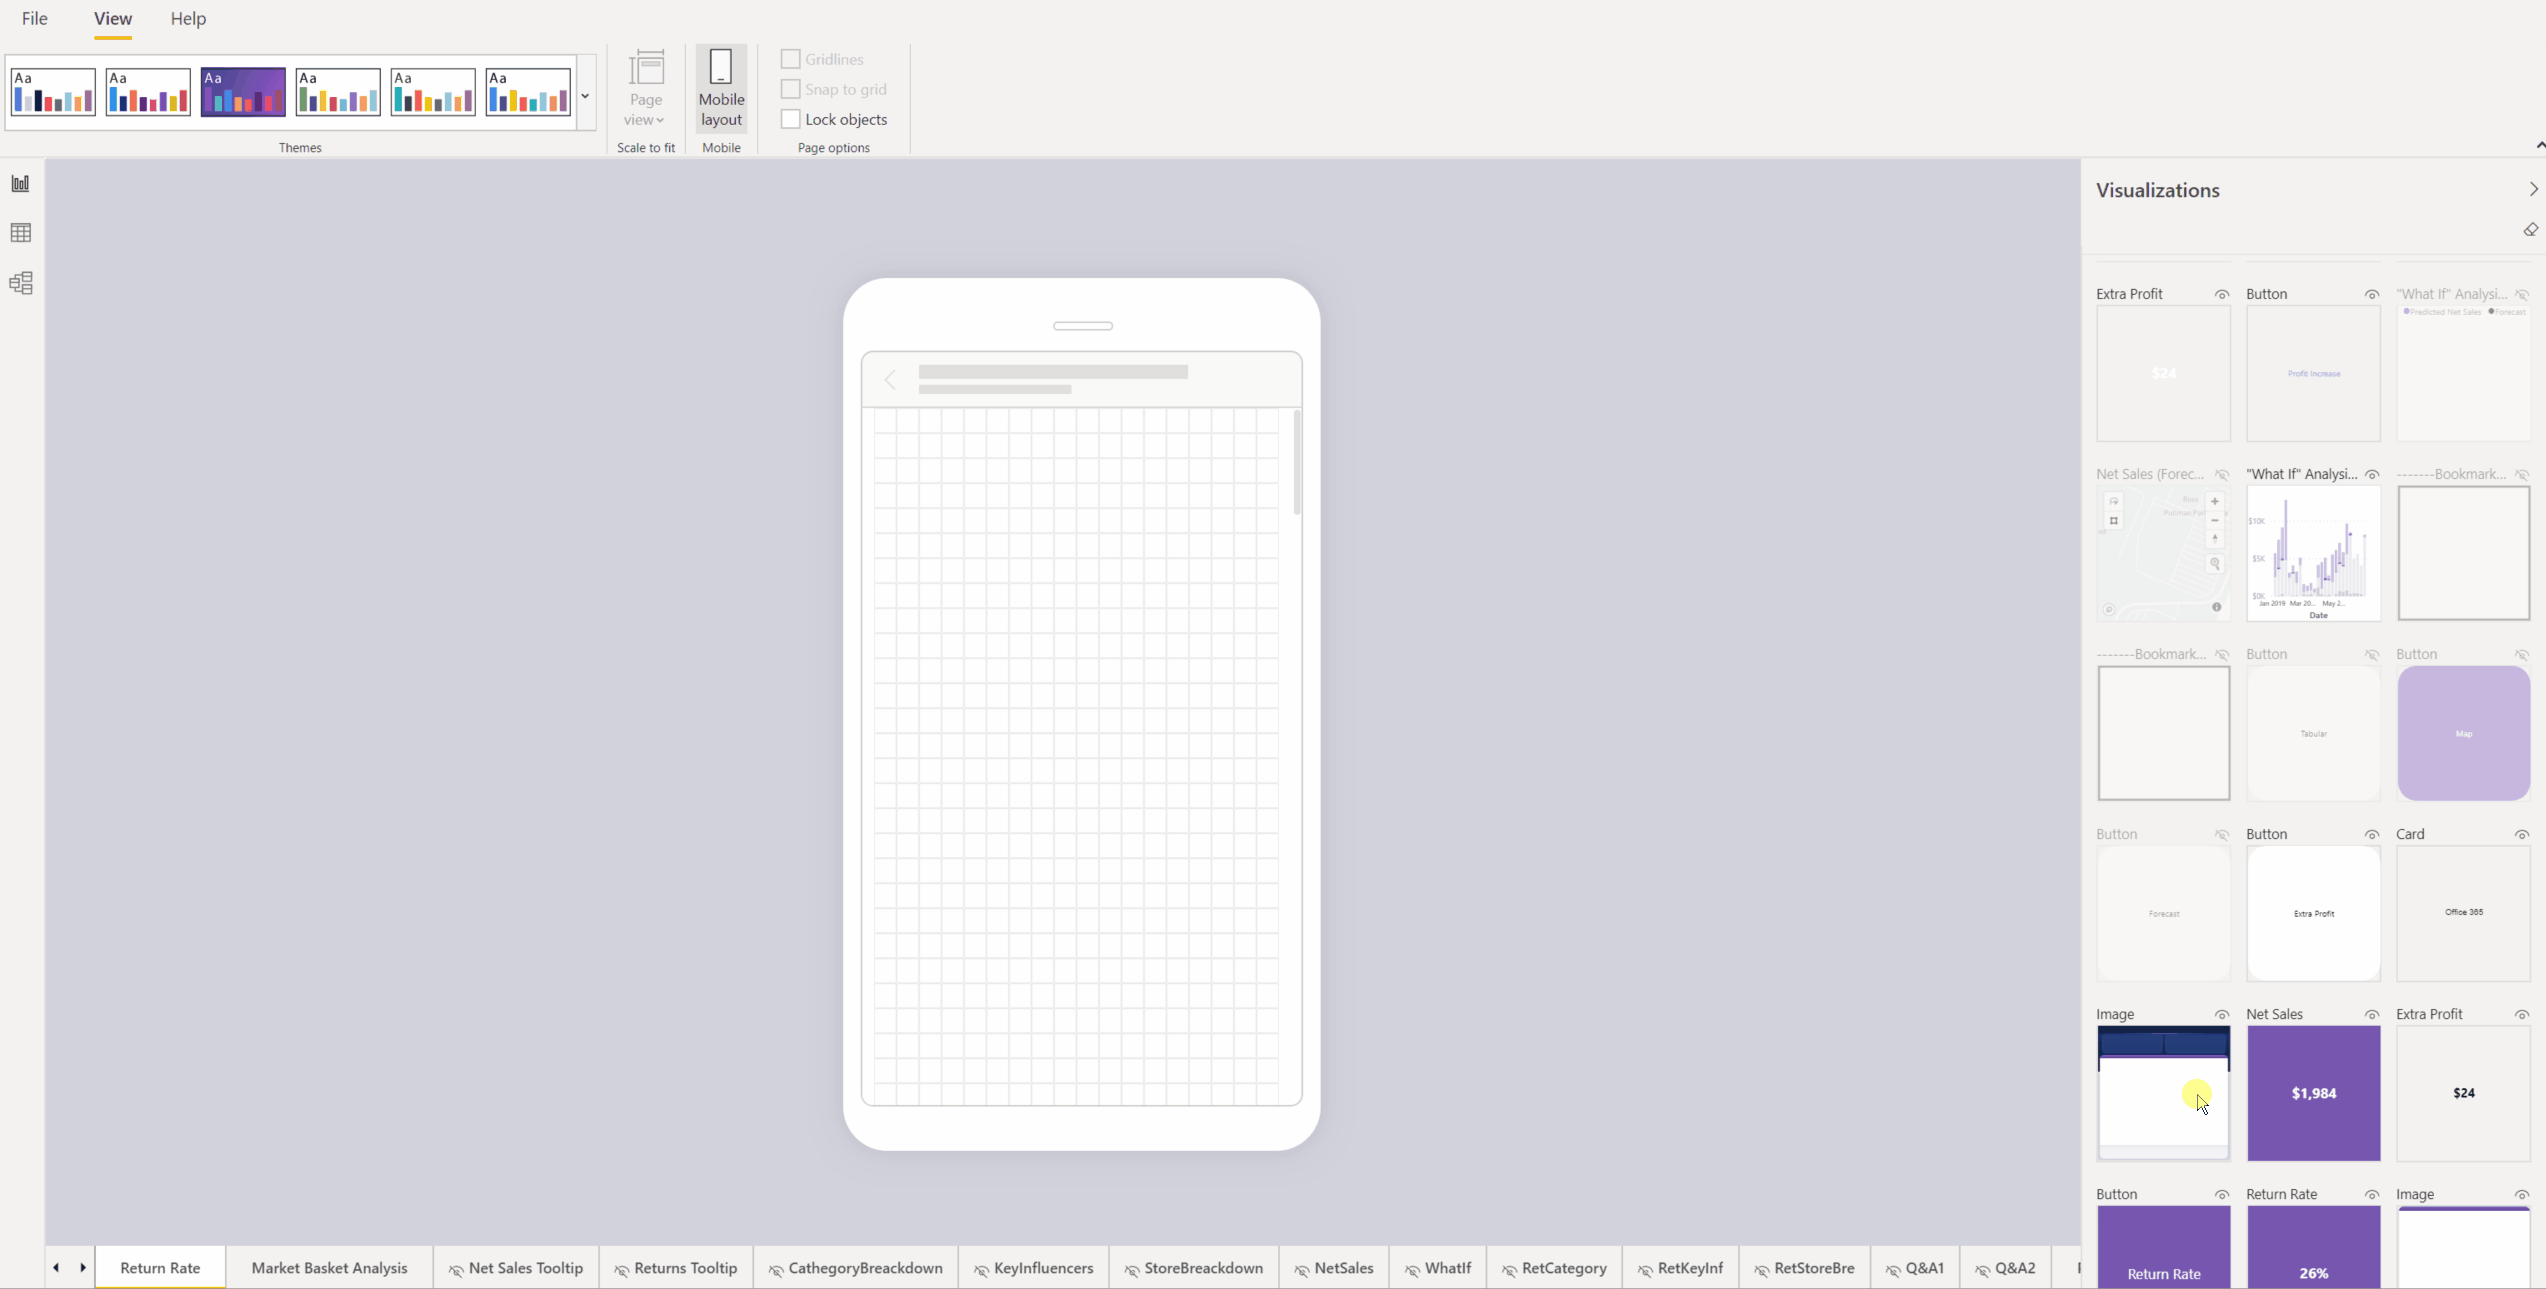
Task: Select the first theme swatch
Action: (53, 91)
